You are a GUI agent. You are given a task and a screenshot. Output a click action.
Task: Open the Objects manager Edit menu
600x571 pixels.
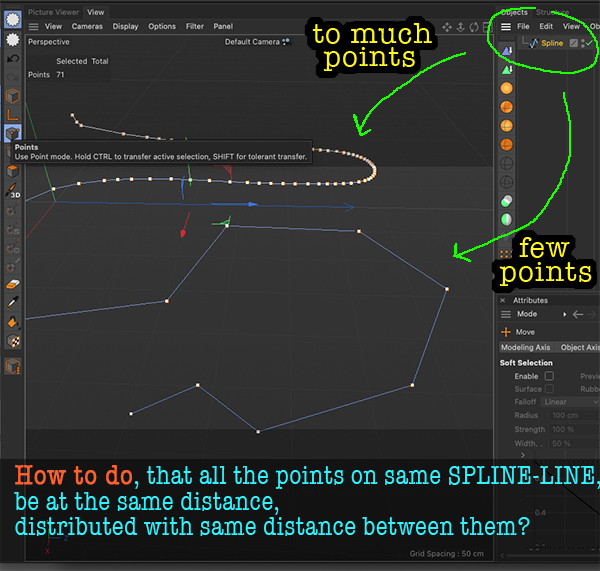(x=546, y=26)
